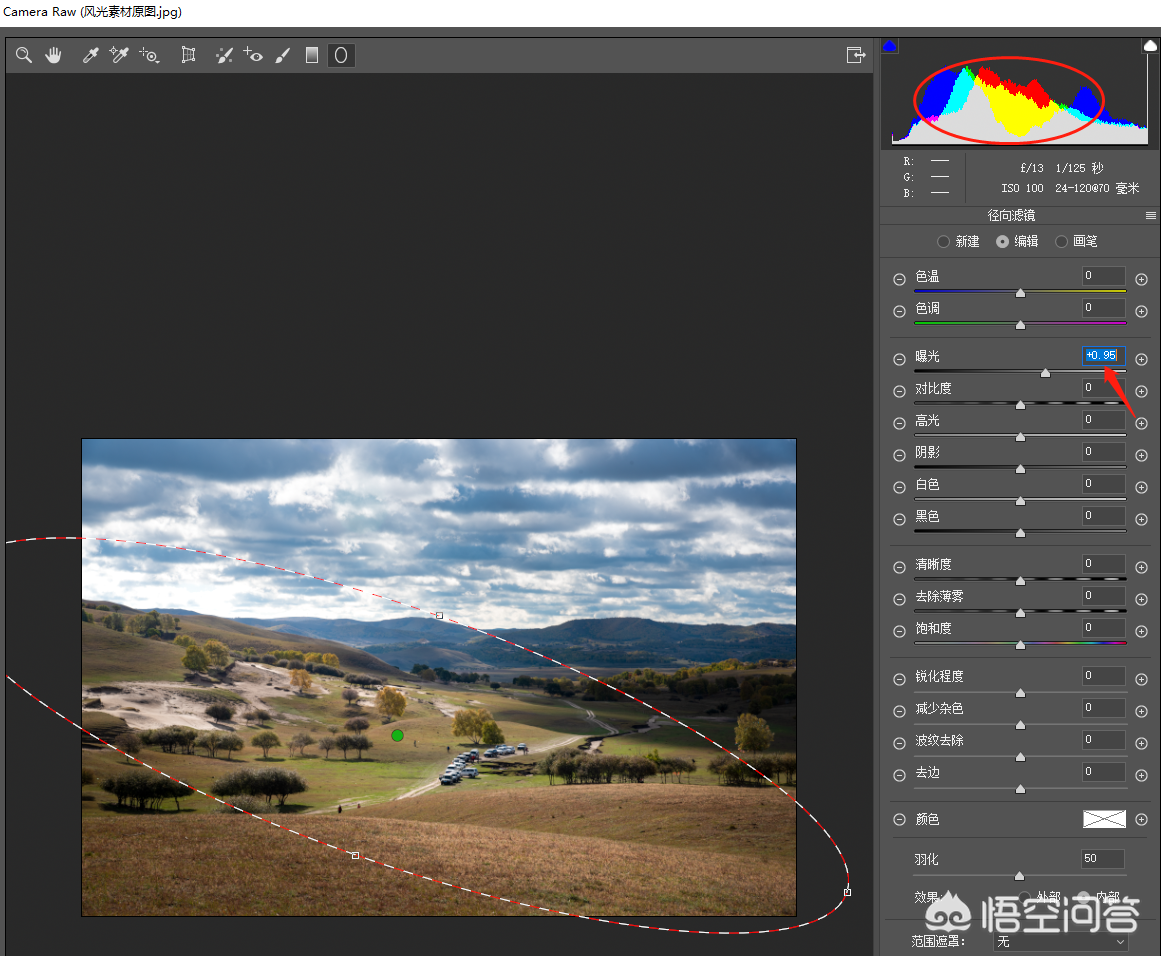Viewport: 1161px width, 956px height.
Task: Click the 色温 value input field
Action: click(x=1103, y=275)
